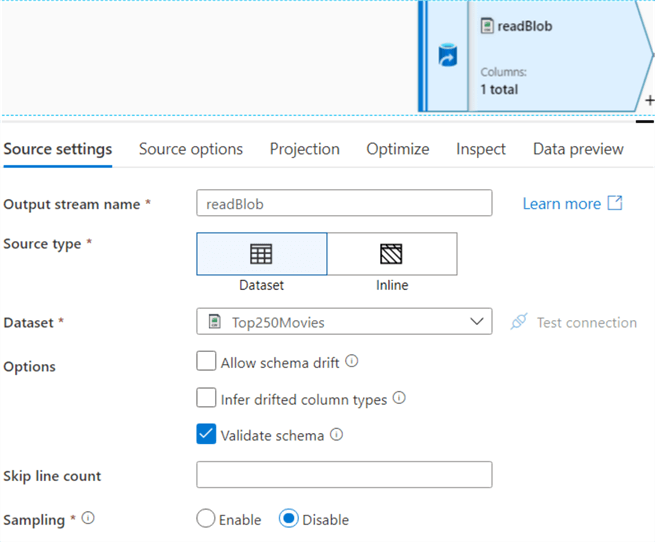Viewport: 655px width, 542px height.
Task: Select the Enable sampling radio button
Action: [206, 519]
